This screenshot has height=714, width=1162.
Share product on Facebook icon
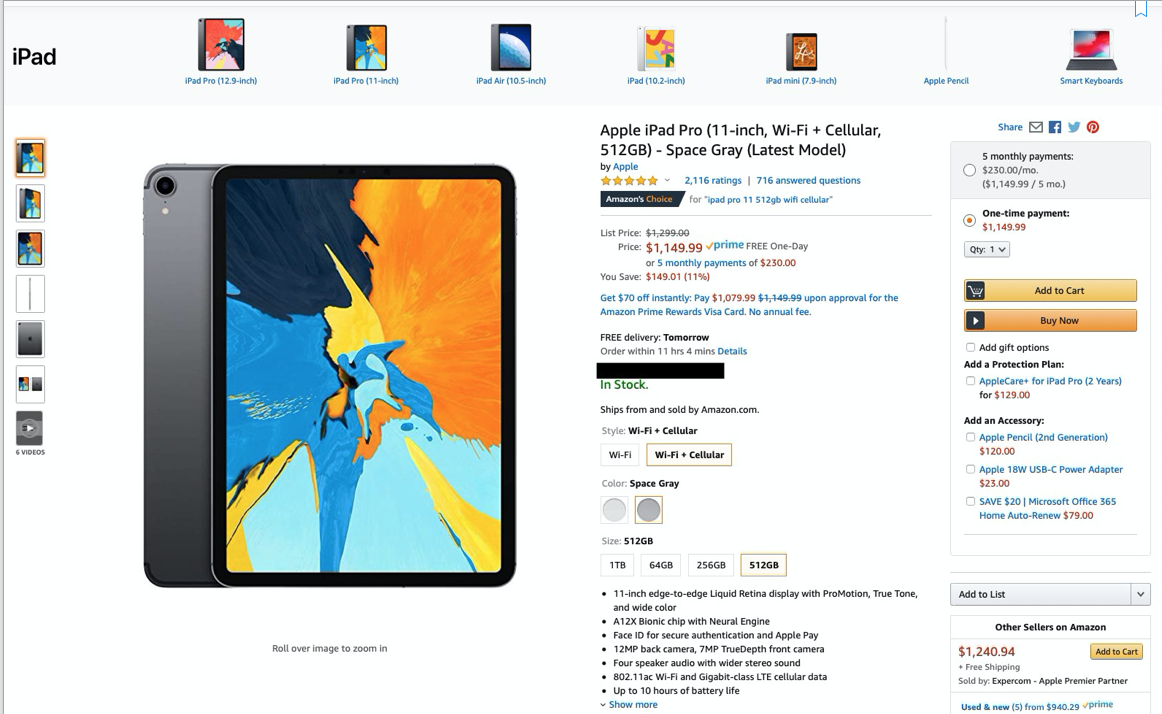1055,127
